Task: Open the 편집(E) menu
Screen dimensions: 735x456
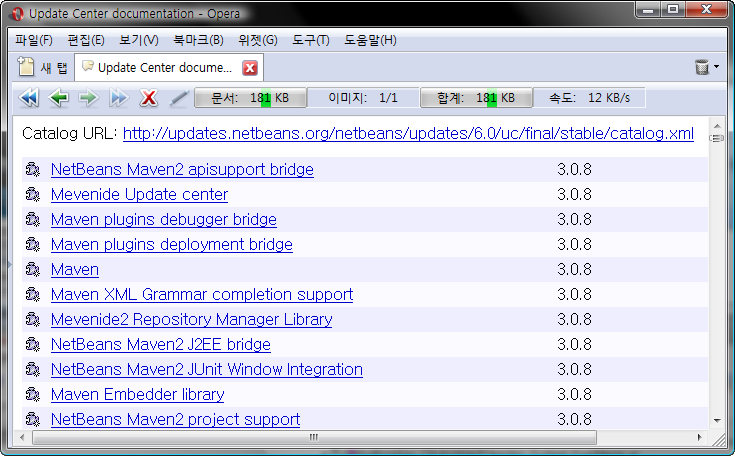Action: tap(86, 40)
